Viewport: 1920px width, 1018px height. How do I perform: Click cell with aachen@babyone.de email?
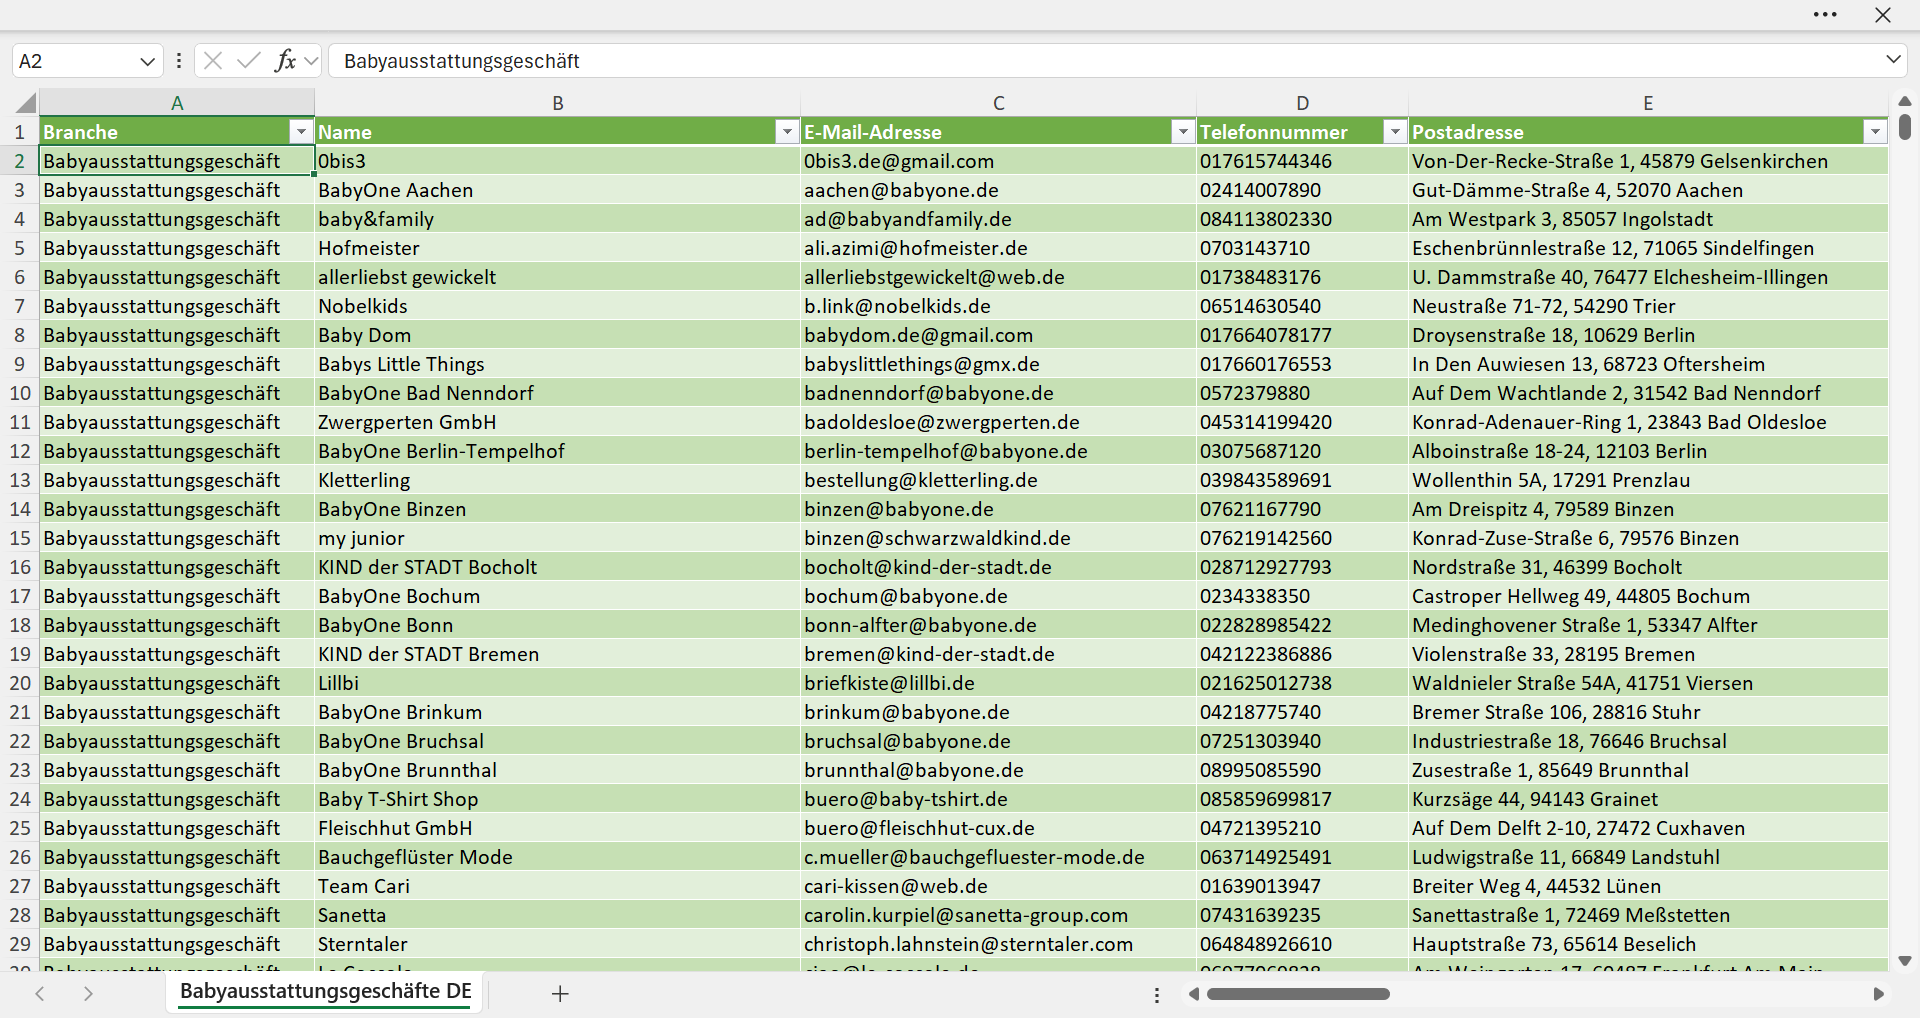[998, 190]
